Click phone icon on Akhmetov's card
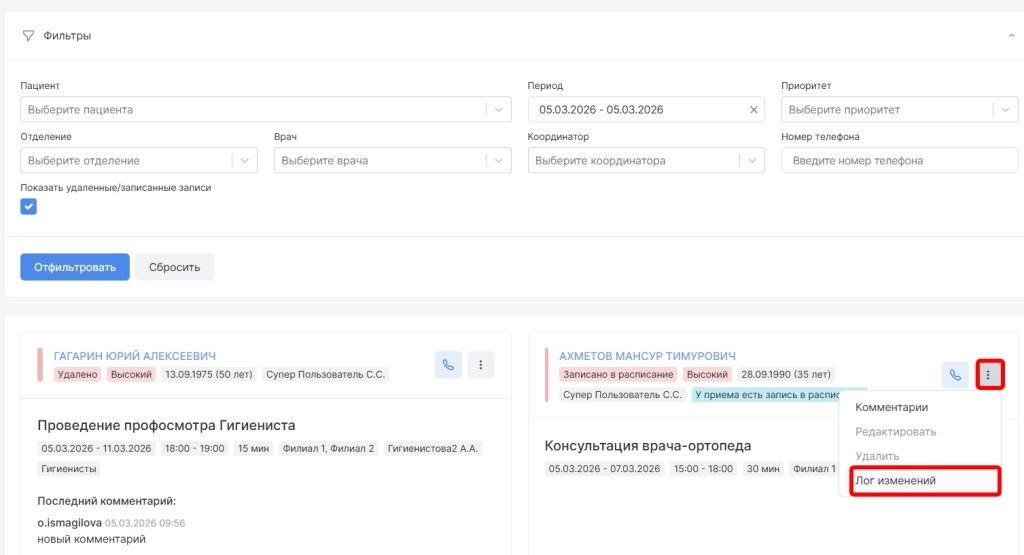 955,375
